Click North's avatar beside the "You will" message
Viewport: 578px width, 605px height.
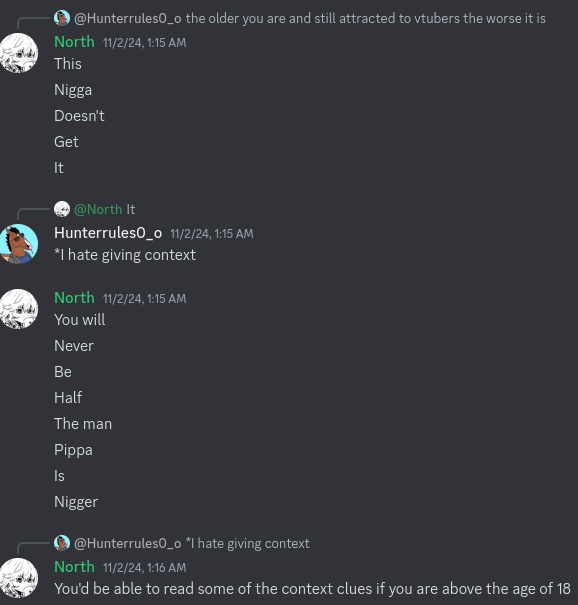pos(19,309)
